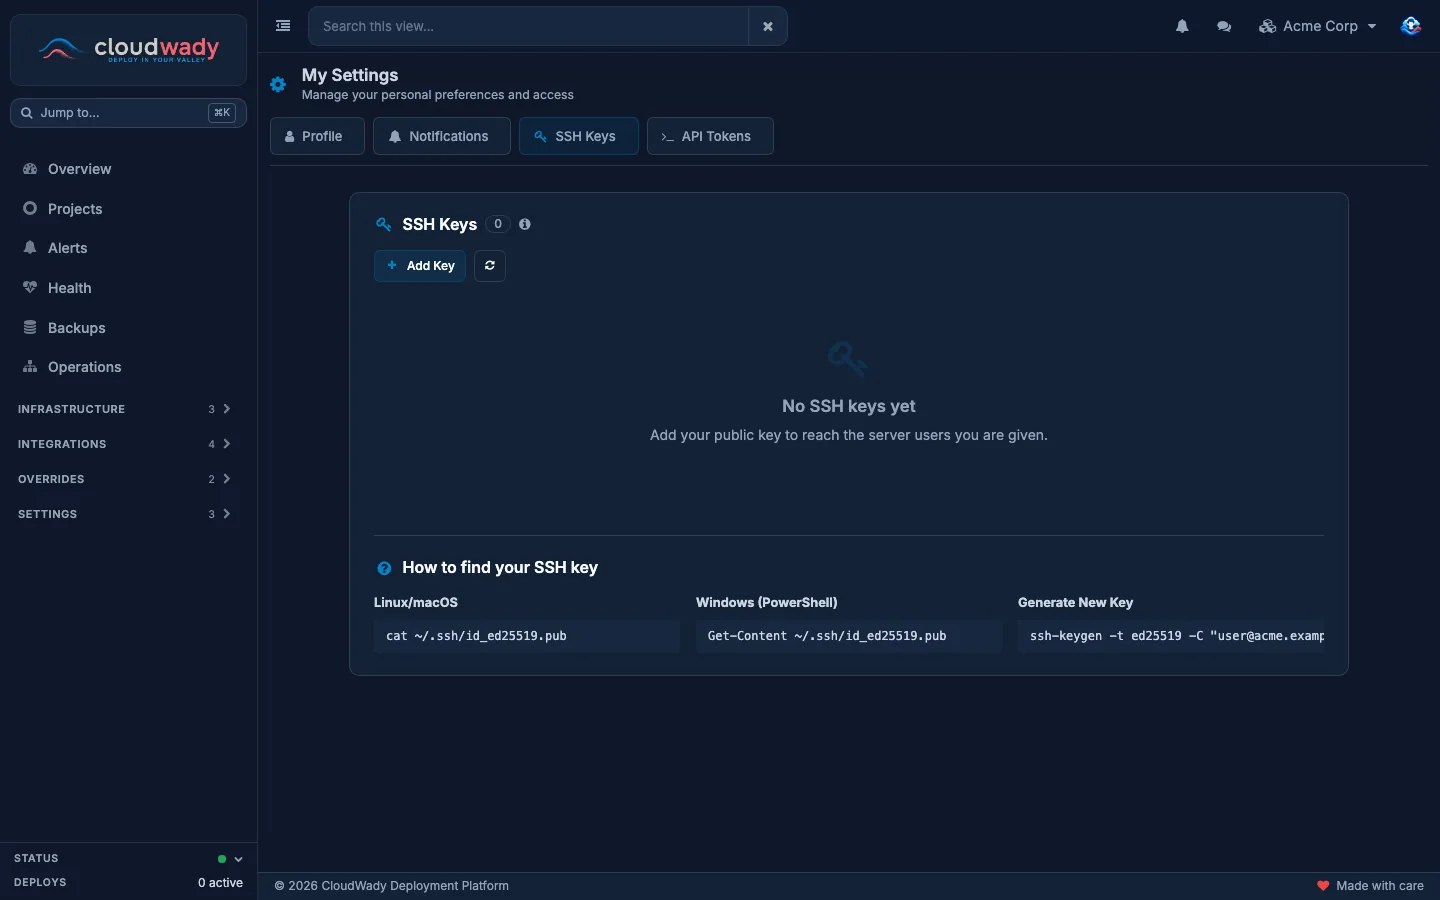The height and width of the screenshot is (900, 1440).
Task: Open the Jump to quick search
Action: point(128,113)
